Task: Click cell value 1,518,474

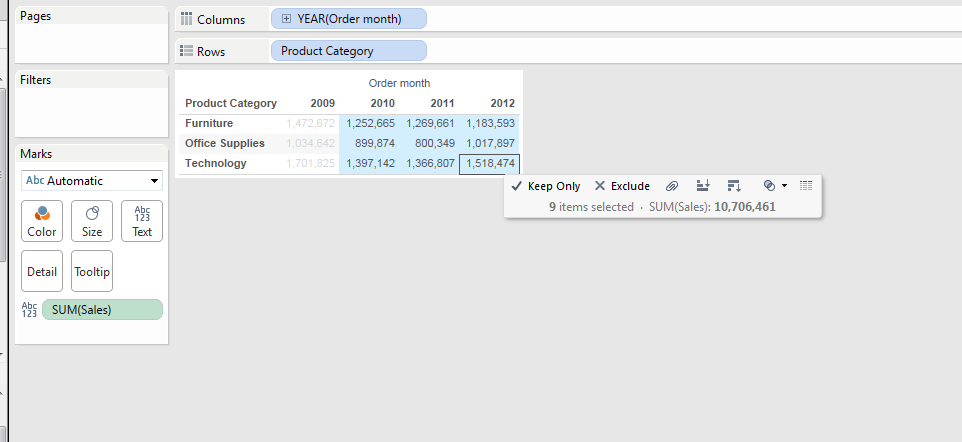Action: [490, 164]
